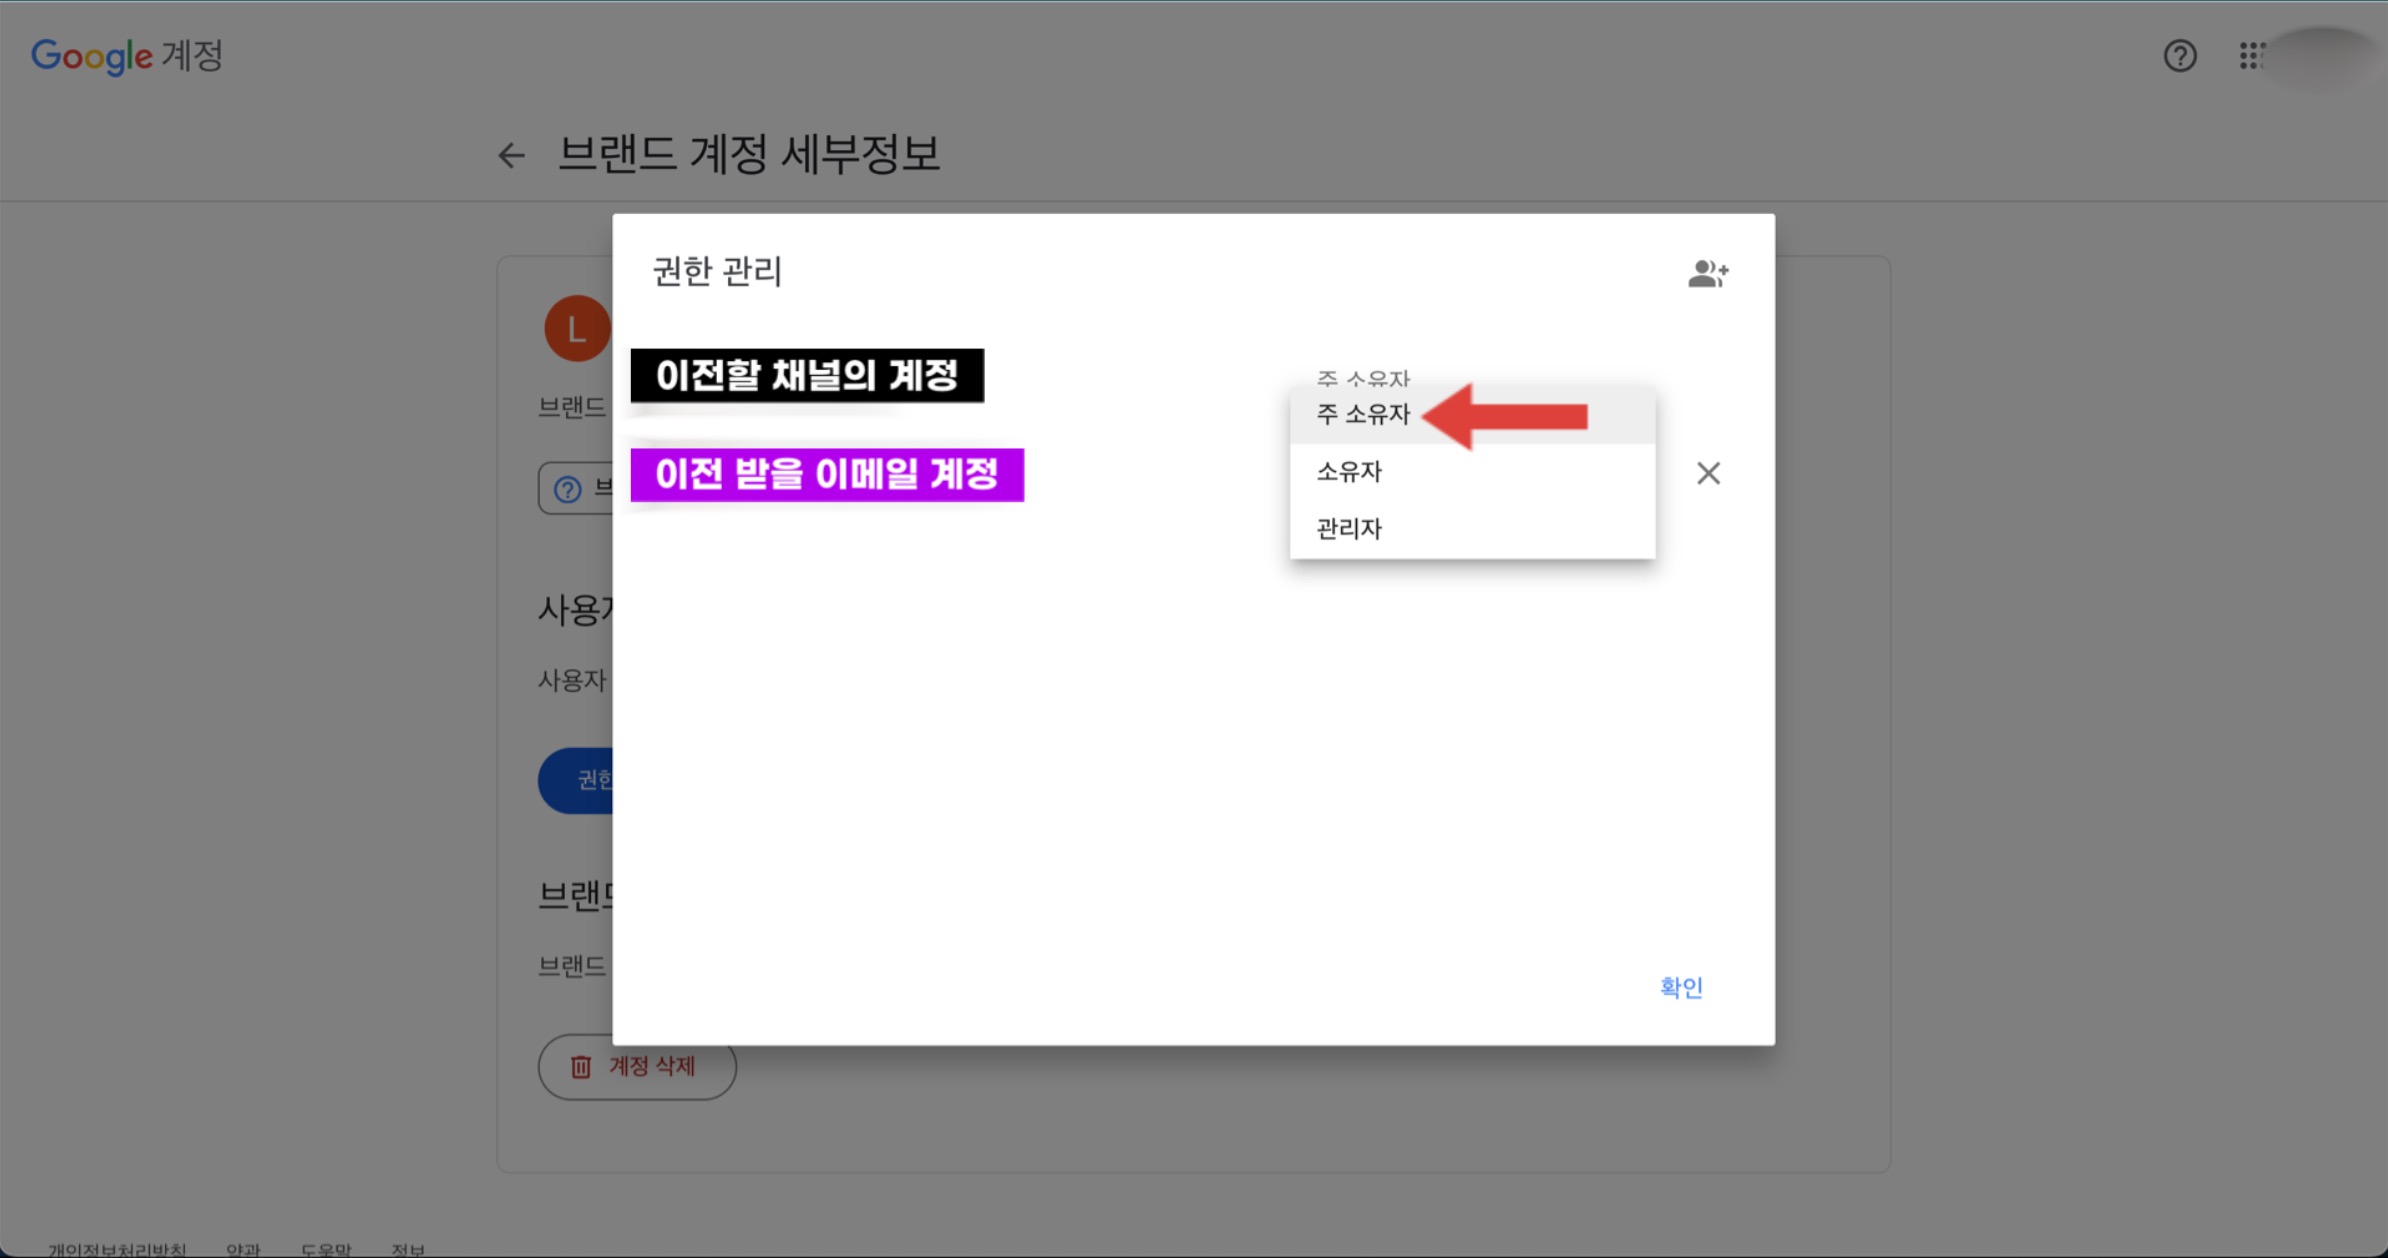This screenshot has width=2388, height=1258.
Task: Open the 도움말 footer link
Action: click(x=326, y=1249)
